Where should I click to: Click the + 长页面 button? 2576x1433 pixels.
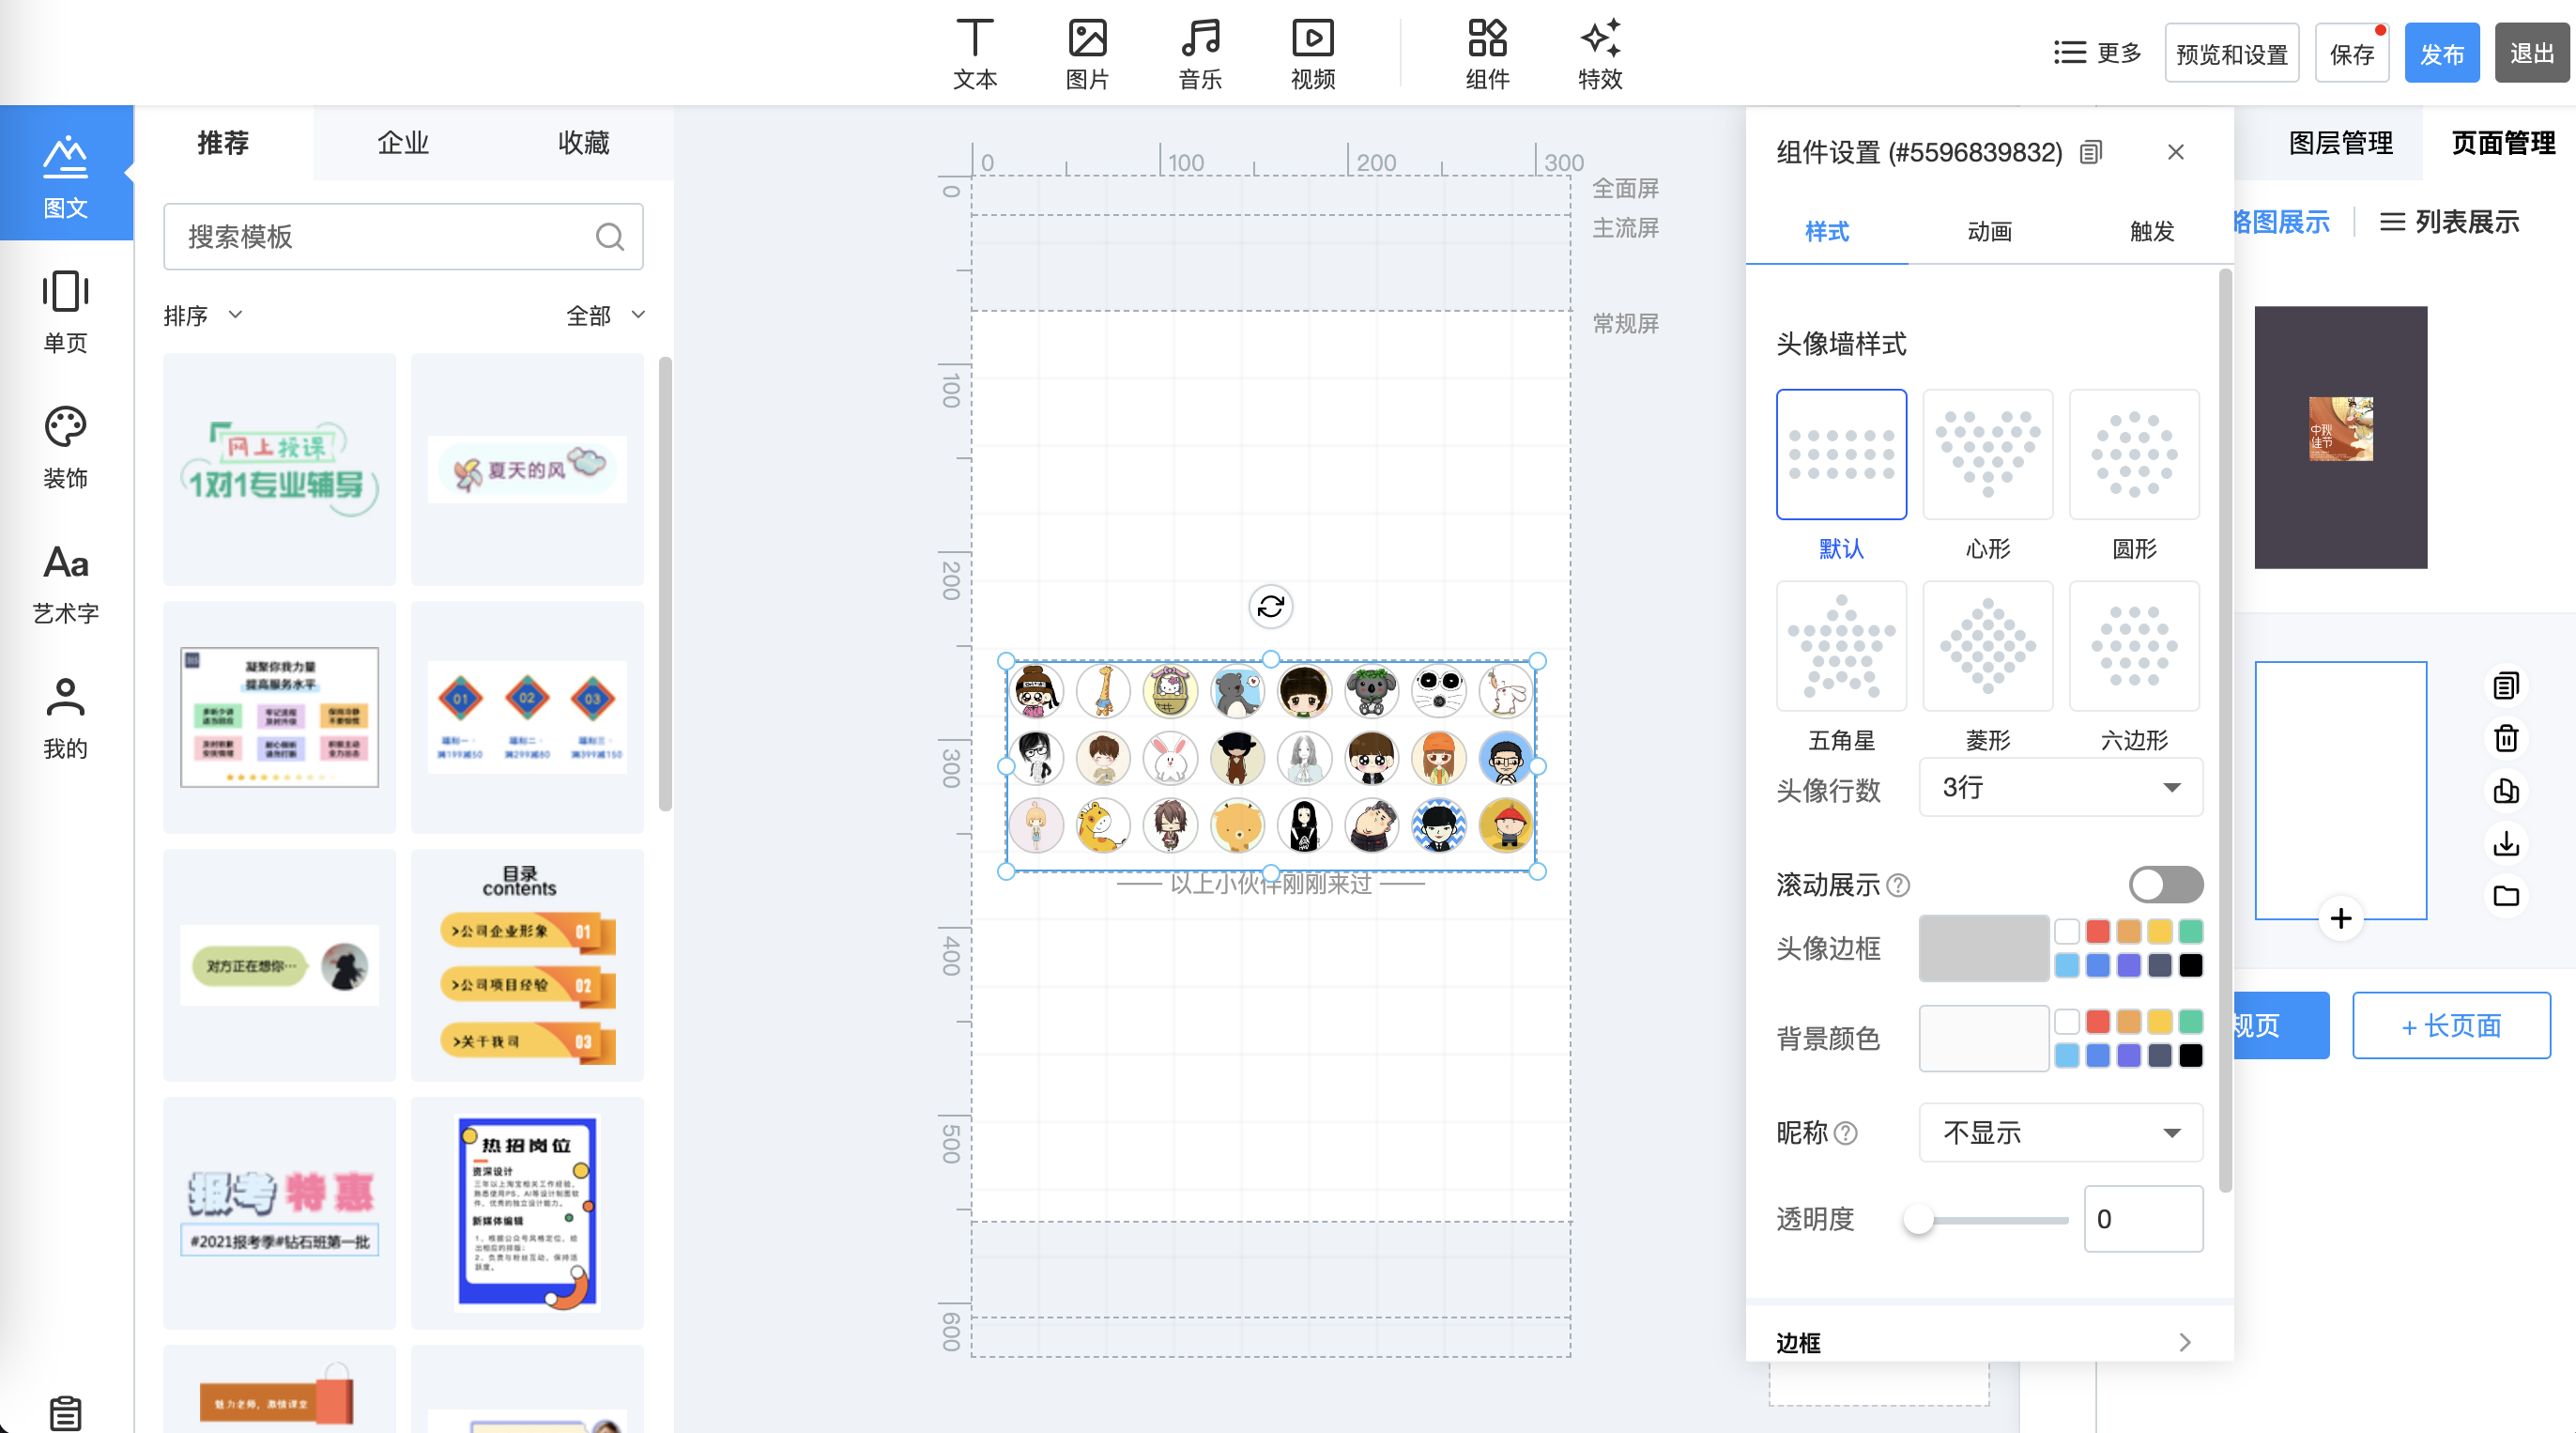tap(2450, 1026)
